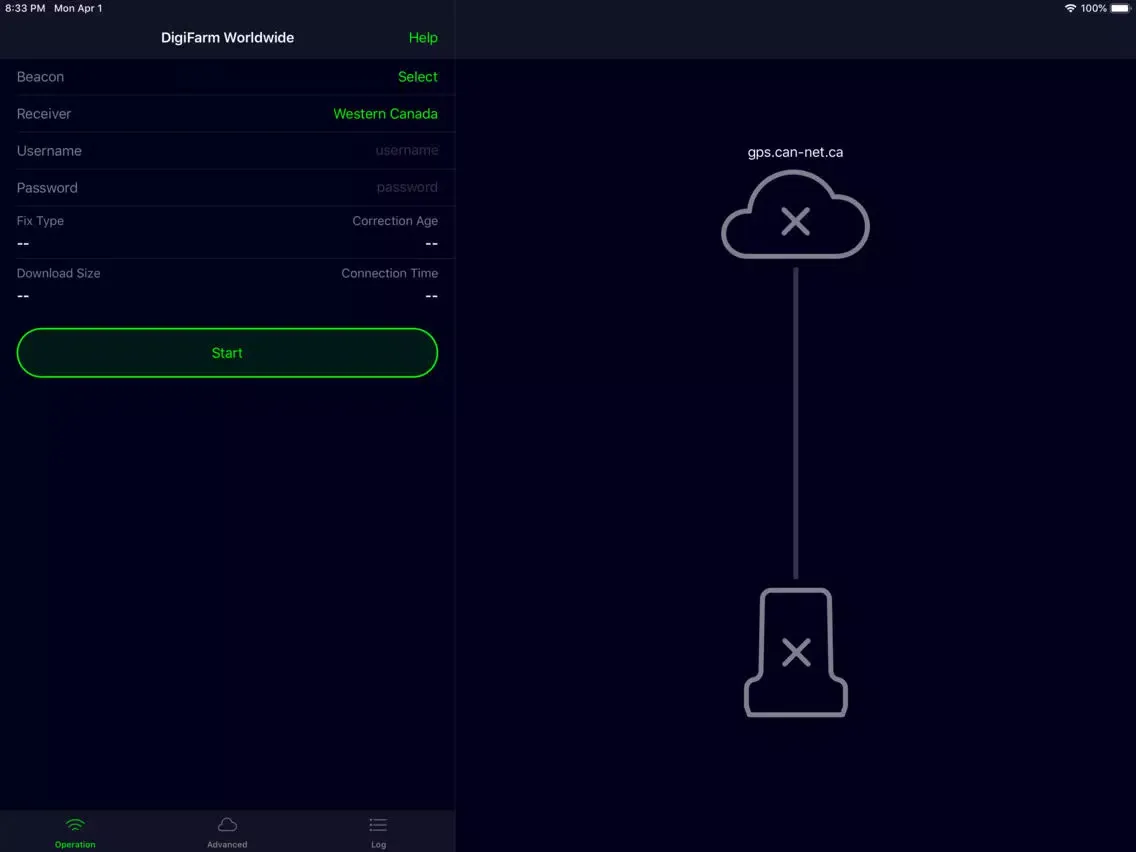Tap the gps.can-net.ca server label

[x=795, y=152]
